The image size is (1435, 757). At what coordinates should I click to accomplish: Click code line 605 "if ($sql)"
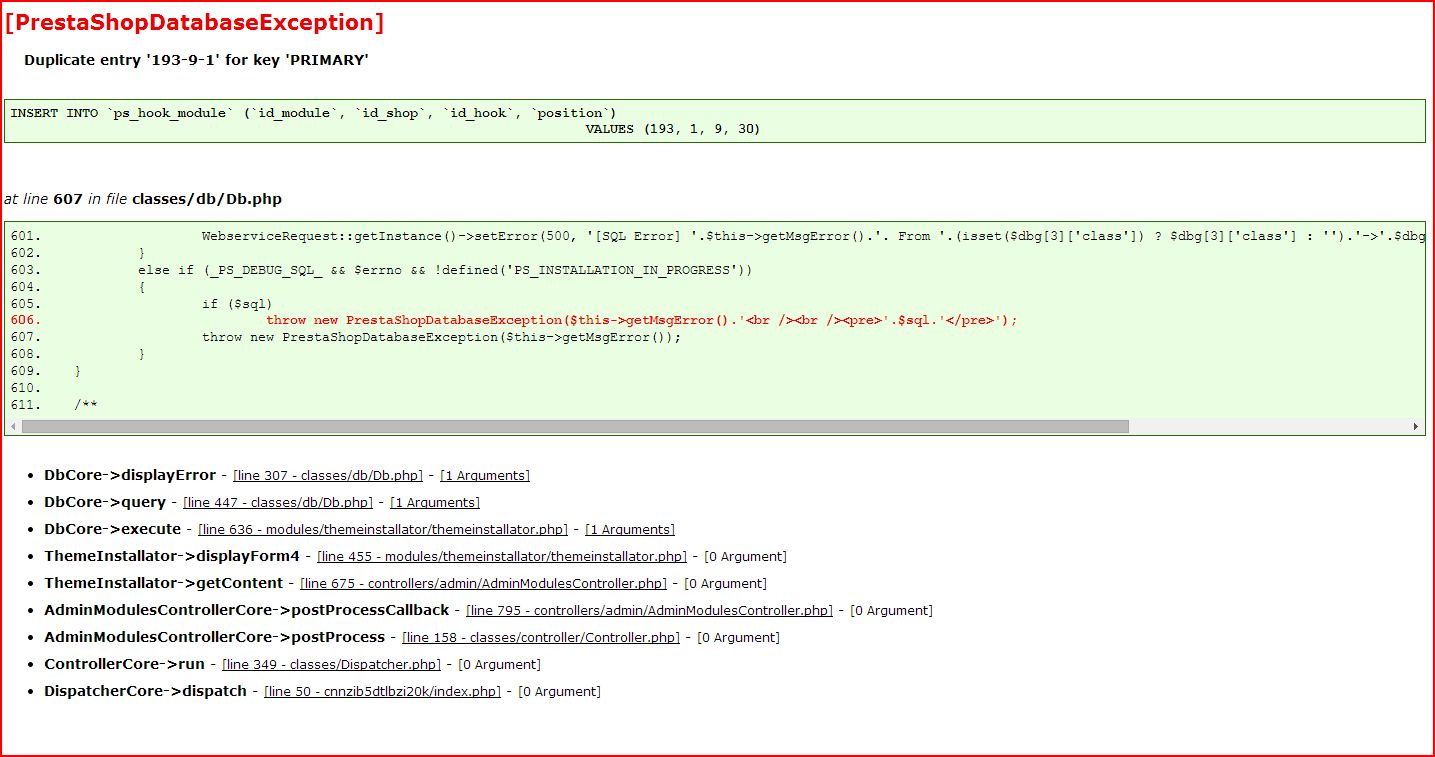click(x=141, y=304)
